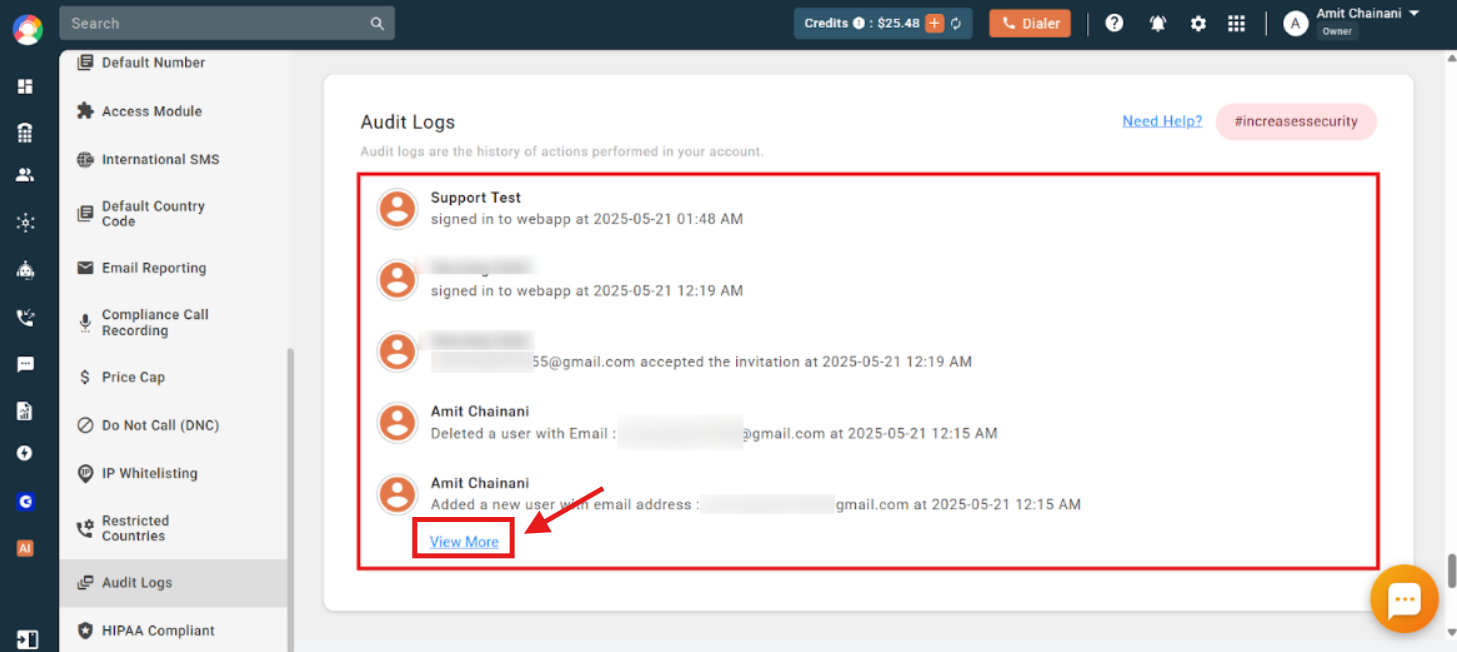Open the messages chat icon in left rail

point(25,364)
